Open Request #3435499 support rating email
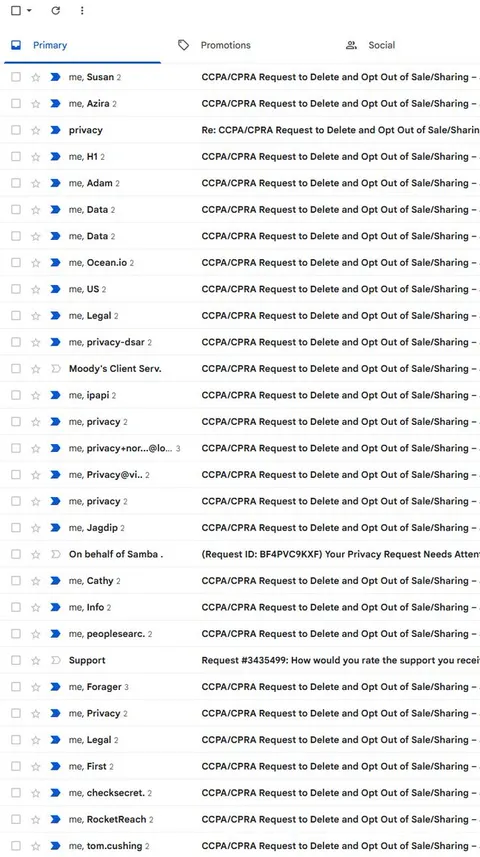 pos(240,660)
